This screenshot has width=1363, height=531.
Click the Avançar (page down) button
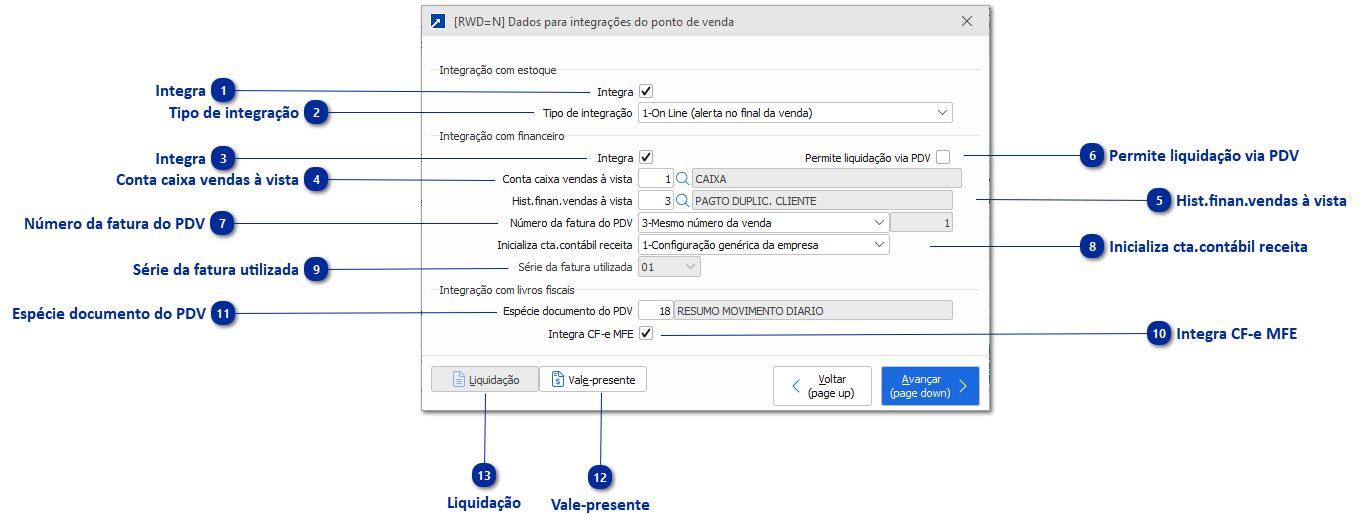coord(930,386)
